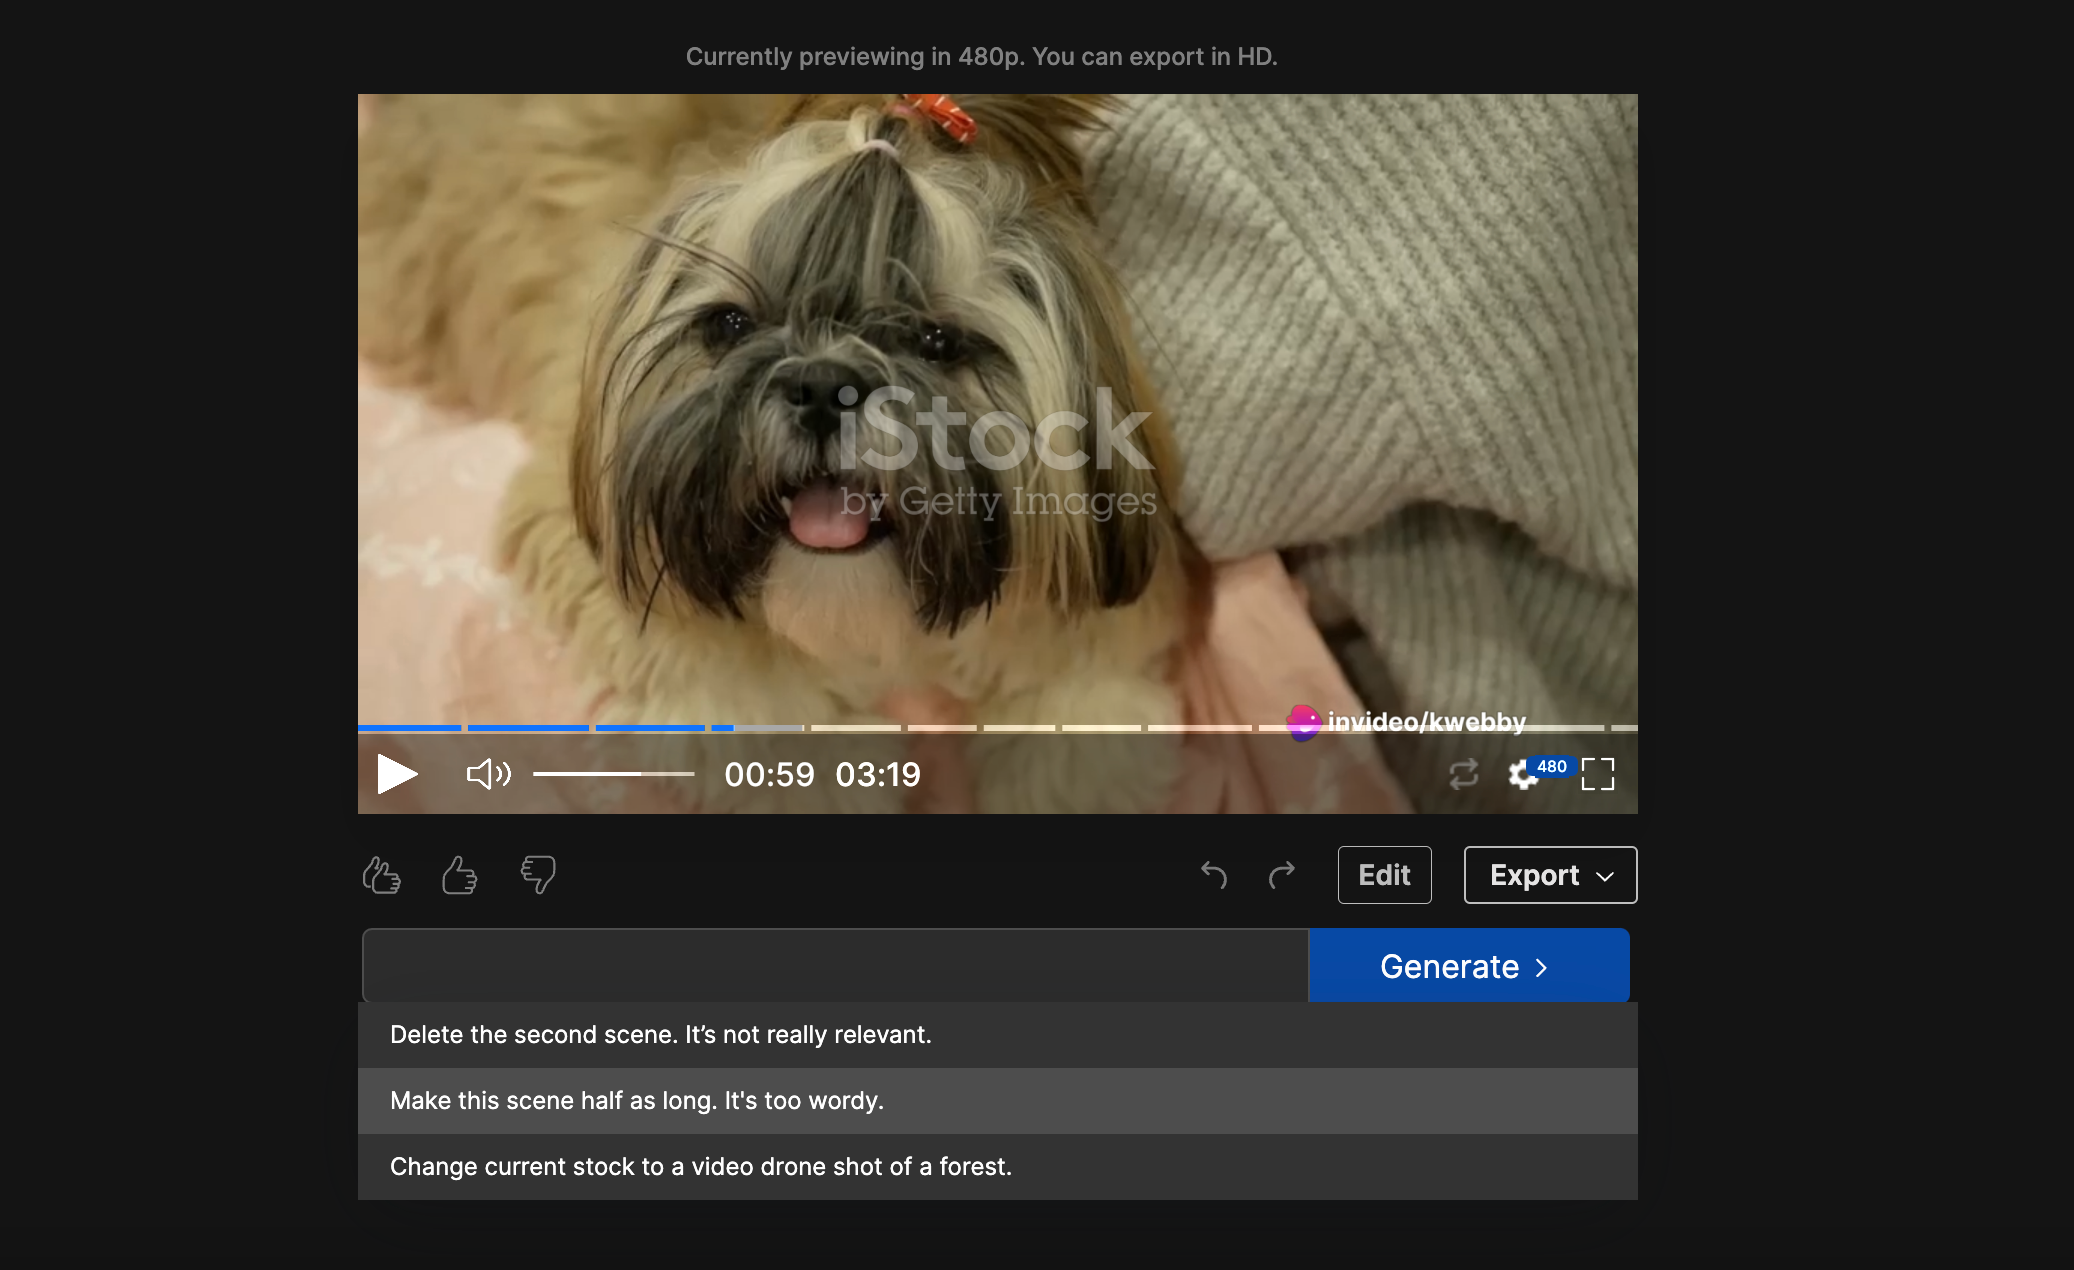The height and width of the screenshot is (1270, 2074).
Task: Open the Edit mode
Action: [x=1384, y=875]
